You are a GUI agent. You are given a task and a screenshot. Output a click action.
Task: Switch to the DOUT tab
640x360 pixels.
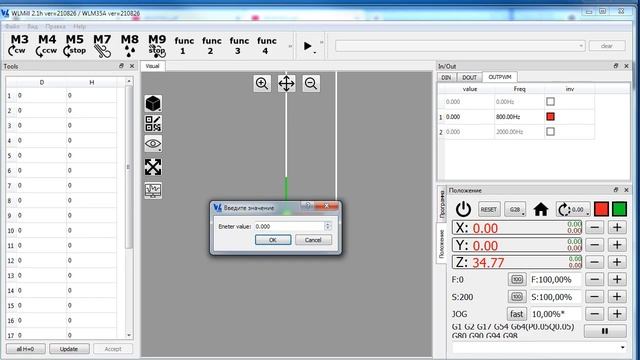click(x=469, y=77)
